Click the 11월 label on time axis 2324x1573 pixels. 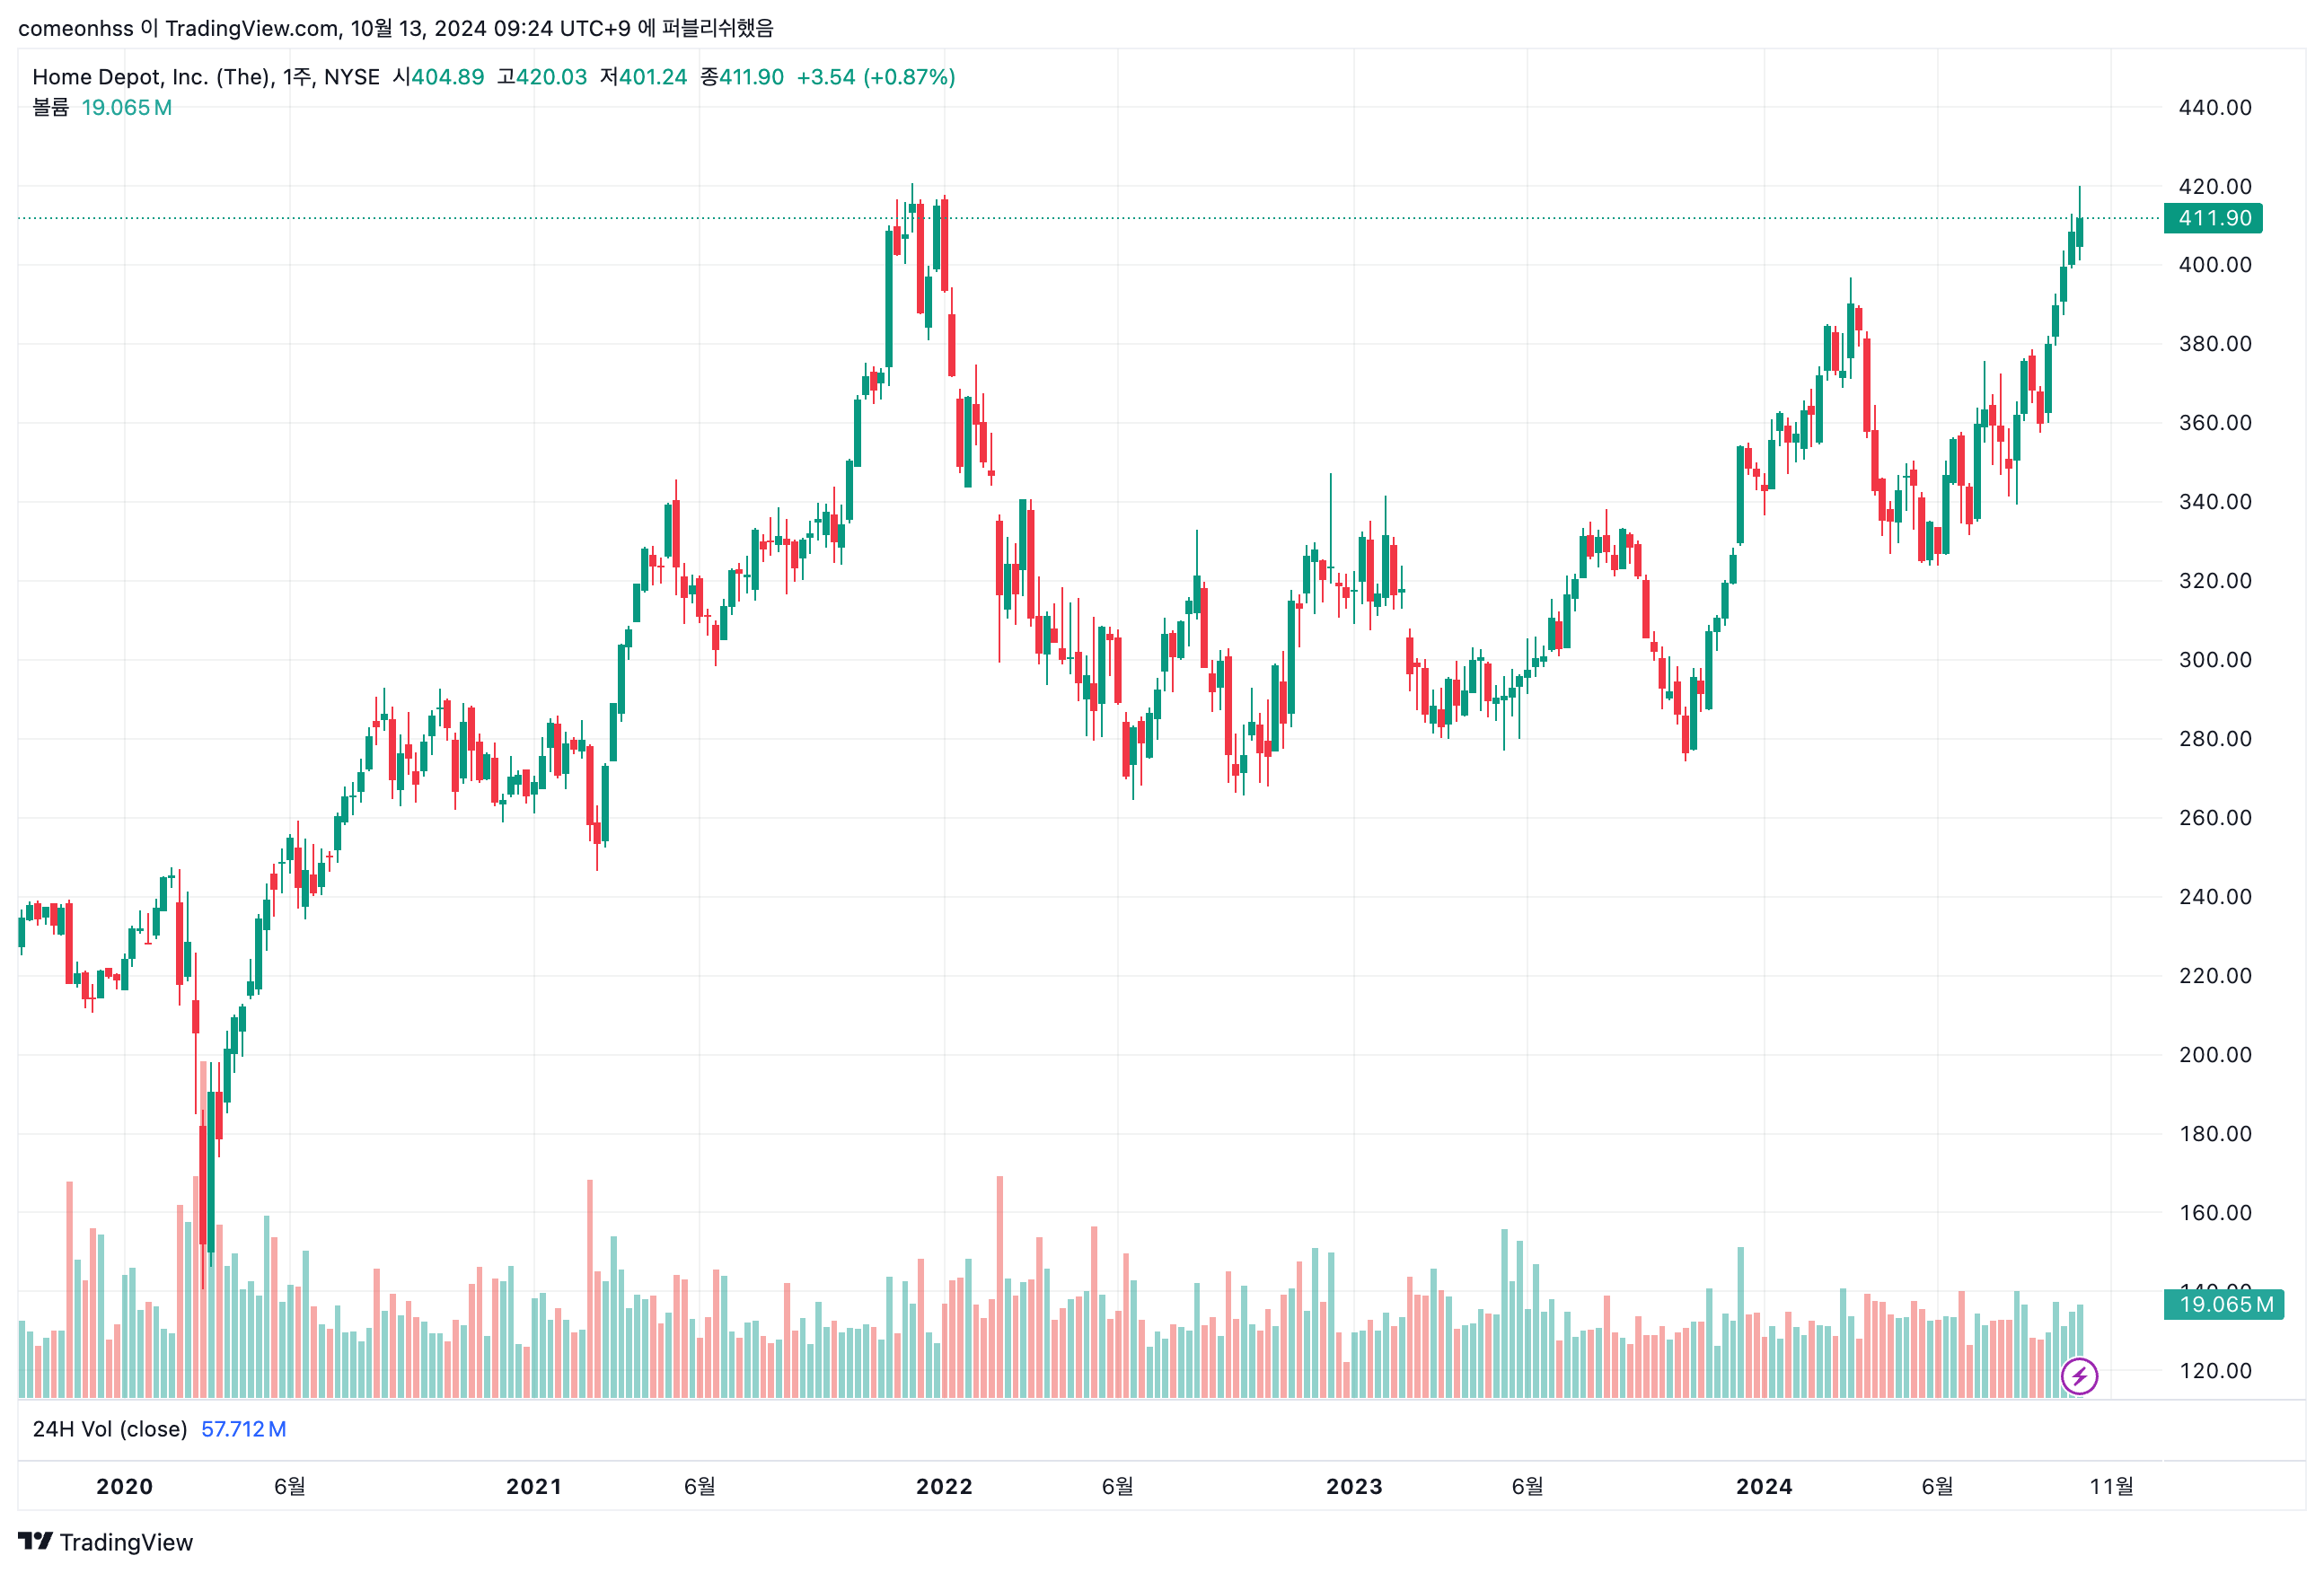[2111, 1486]
